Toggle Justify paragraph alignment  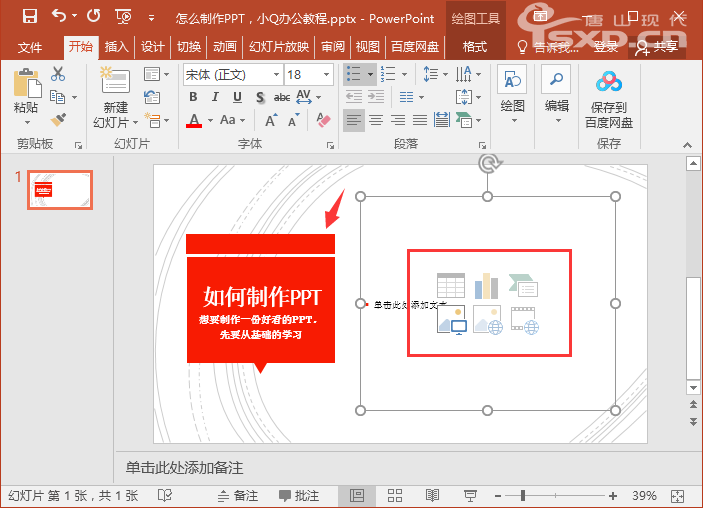click(x=420, y=120)
